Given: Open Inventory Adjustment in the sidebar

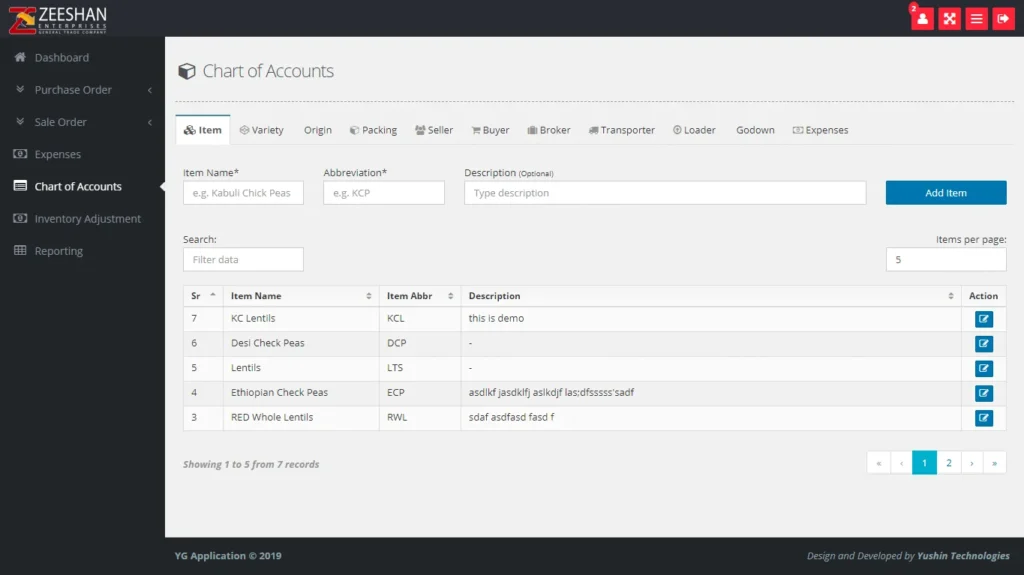Looking at the screenshot, I should pyautogui.click(x=87, y=219).
